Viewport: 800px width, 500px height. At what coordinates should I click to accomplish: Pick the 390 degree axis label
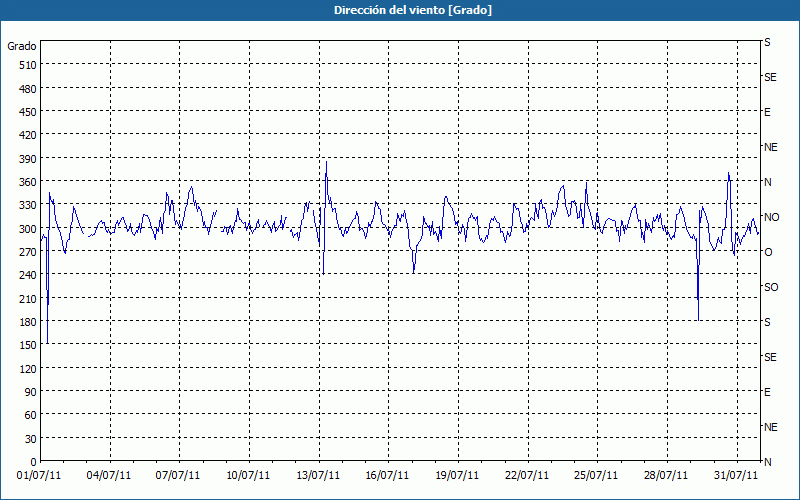(x=28, y=159)
